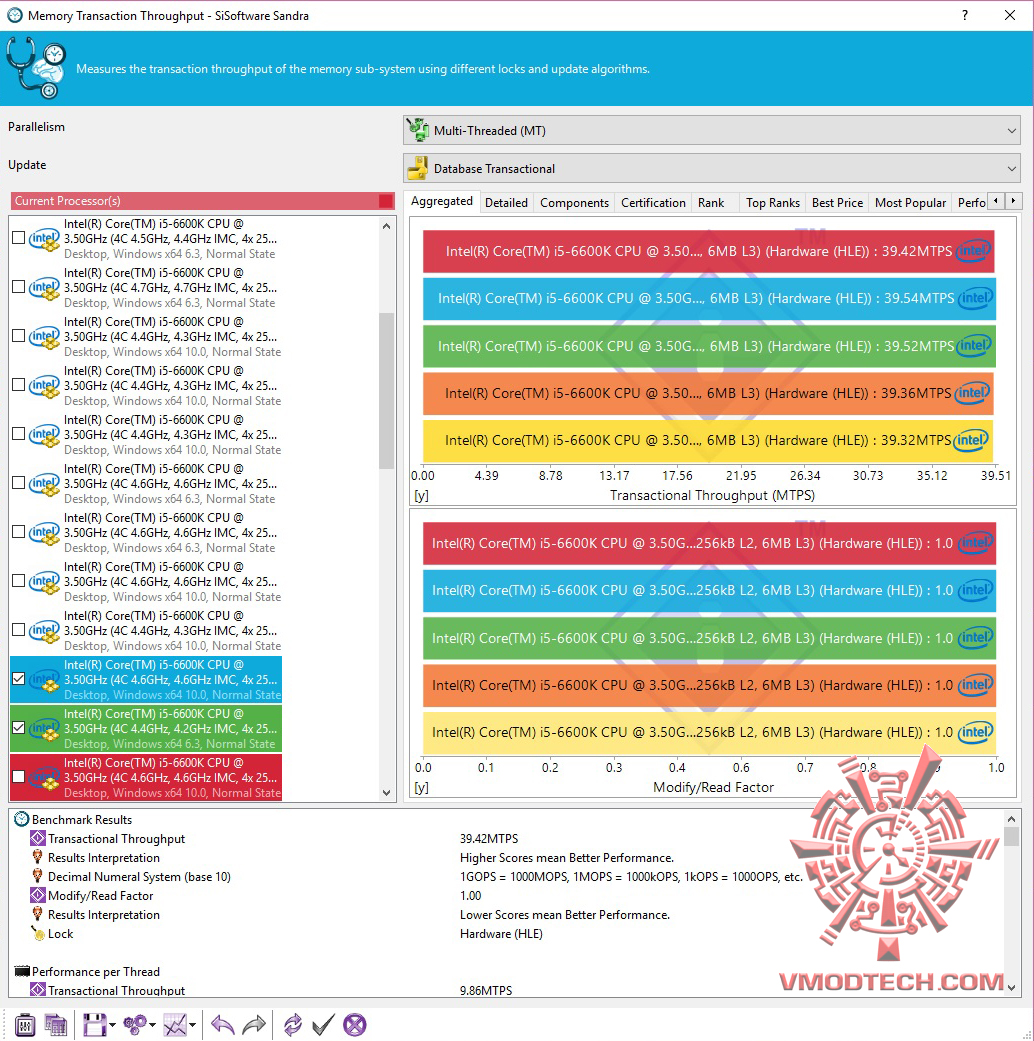
Task: Click Intel logo on the 39.32MTPS yellow bar
Action: [x=970, y=440]
